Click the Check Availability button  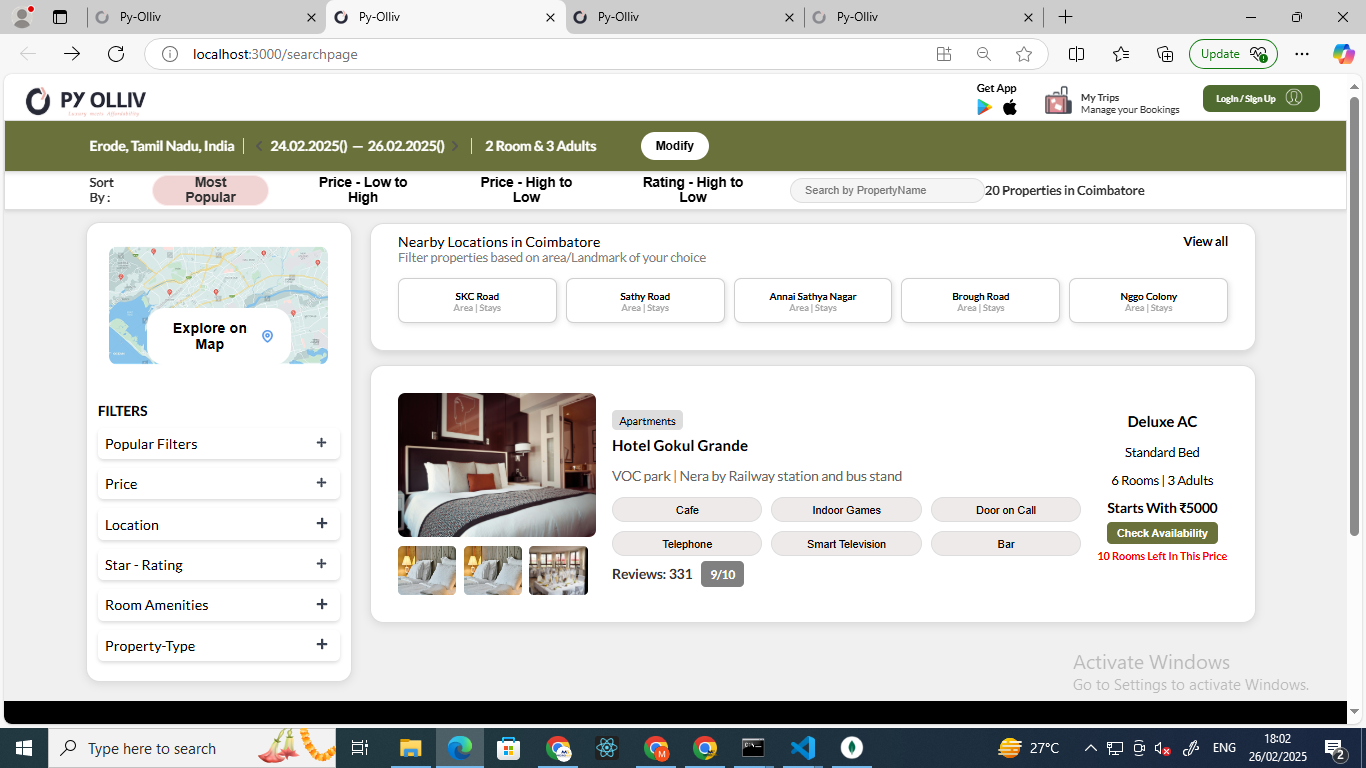1161,533
